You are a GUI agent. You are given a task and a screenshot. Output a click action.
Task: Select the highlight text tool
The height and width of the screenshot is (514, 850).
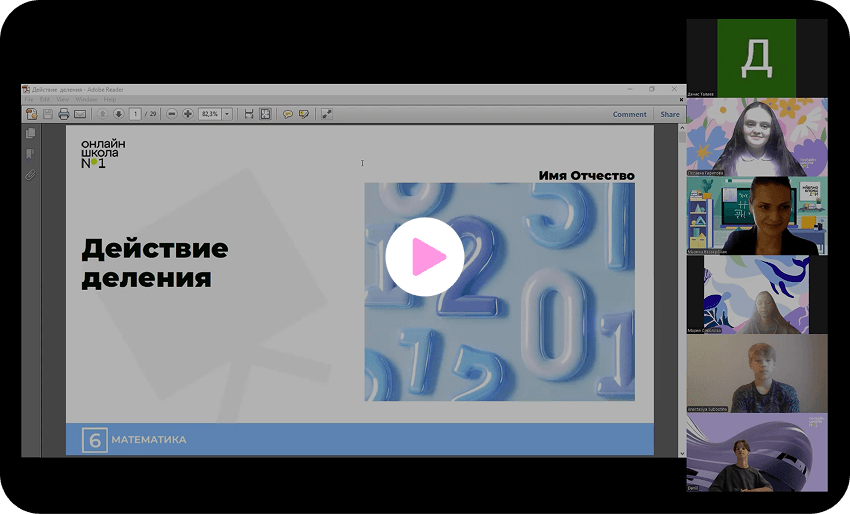point(303,114)
